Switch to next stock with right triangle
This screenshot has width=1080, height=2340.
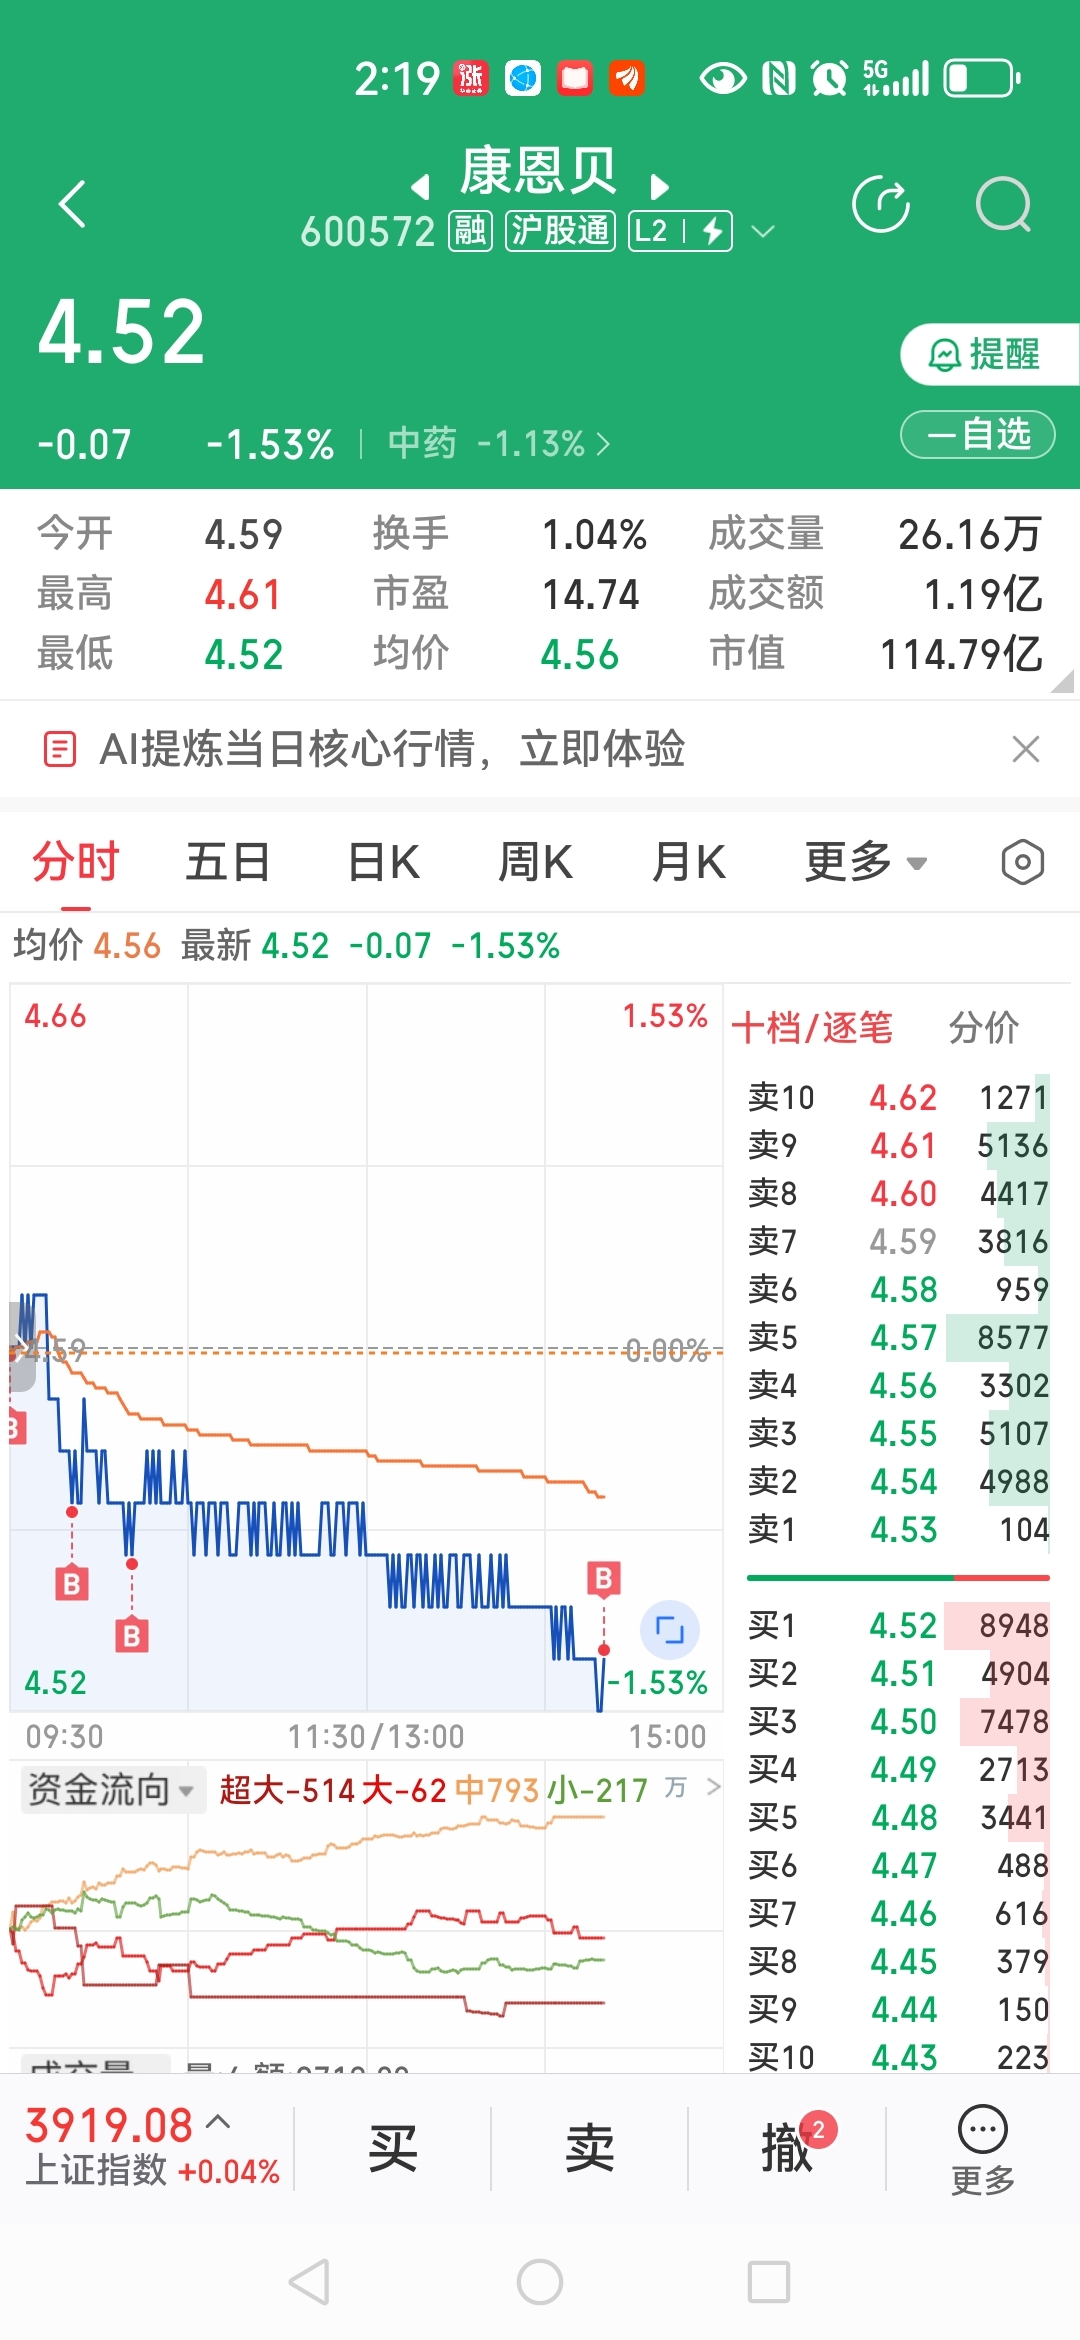pyautogui.click(x=658, y=187)
